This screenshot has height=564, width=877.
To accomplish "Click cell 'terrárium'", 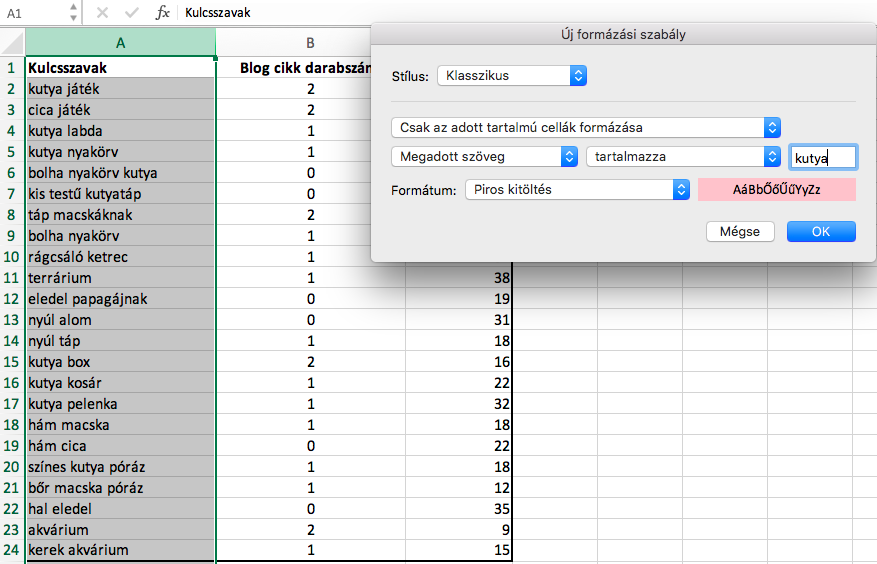I will [120, 278].
